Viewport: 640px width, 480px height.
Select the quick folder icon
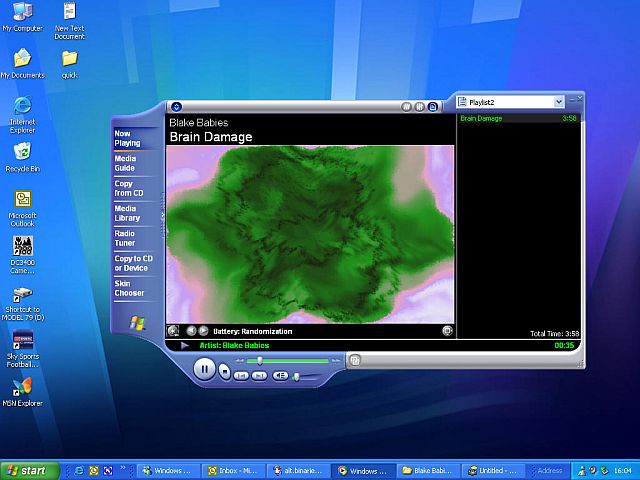click(x=69, y=64)
